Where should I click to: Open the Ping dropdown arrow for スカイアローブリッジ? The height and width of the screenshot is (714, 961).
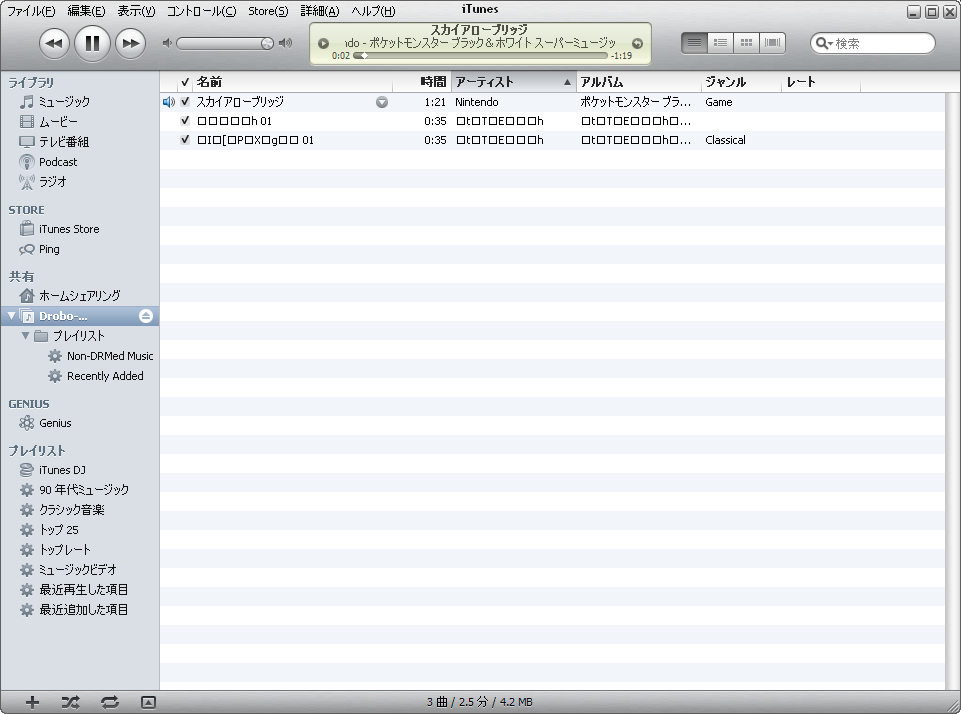pyautogui.click(x=382, y=102)
